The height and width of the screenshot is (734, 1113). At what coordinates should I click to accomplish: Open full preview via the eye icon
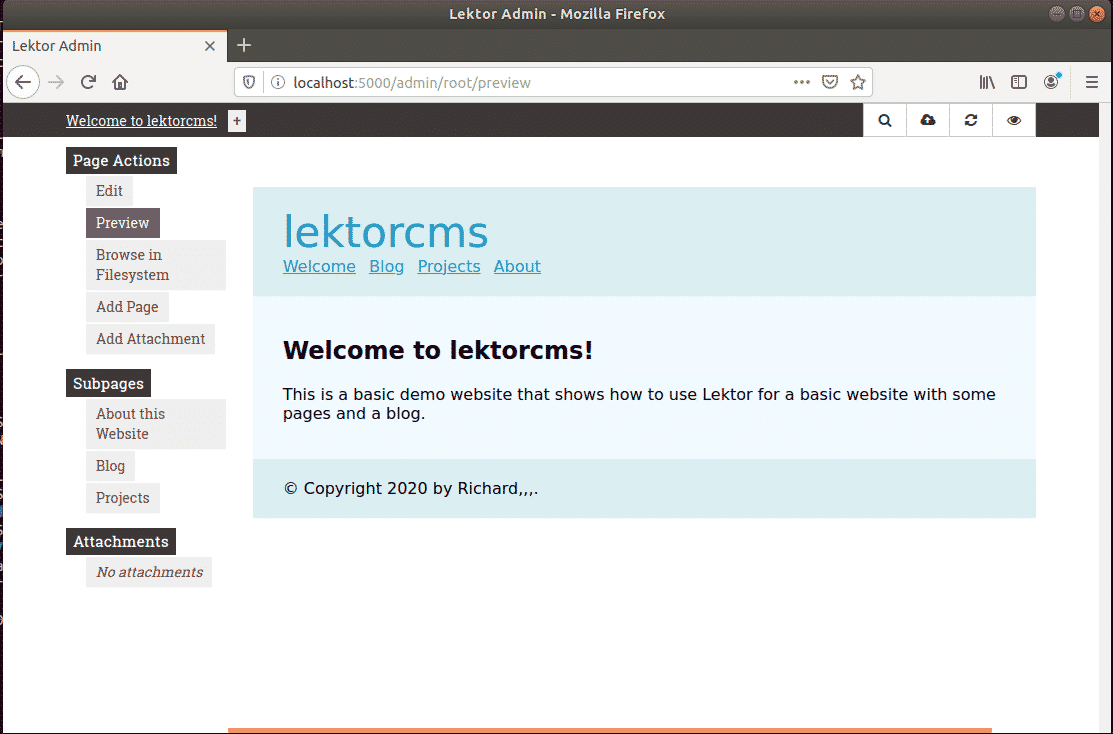click(x=1013, y=120)
